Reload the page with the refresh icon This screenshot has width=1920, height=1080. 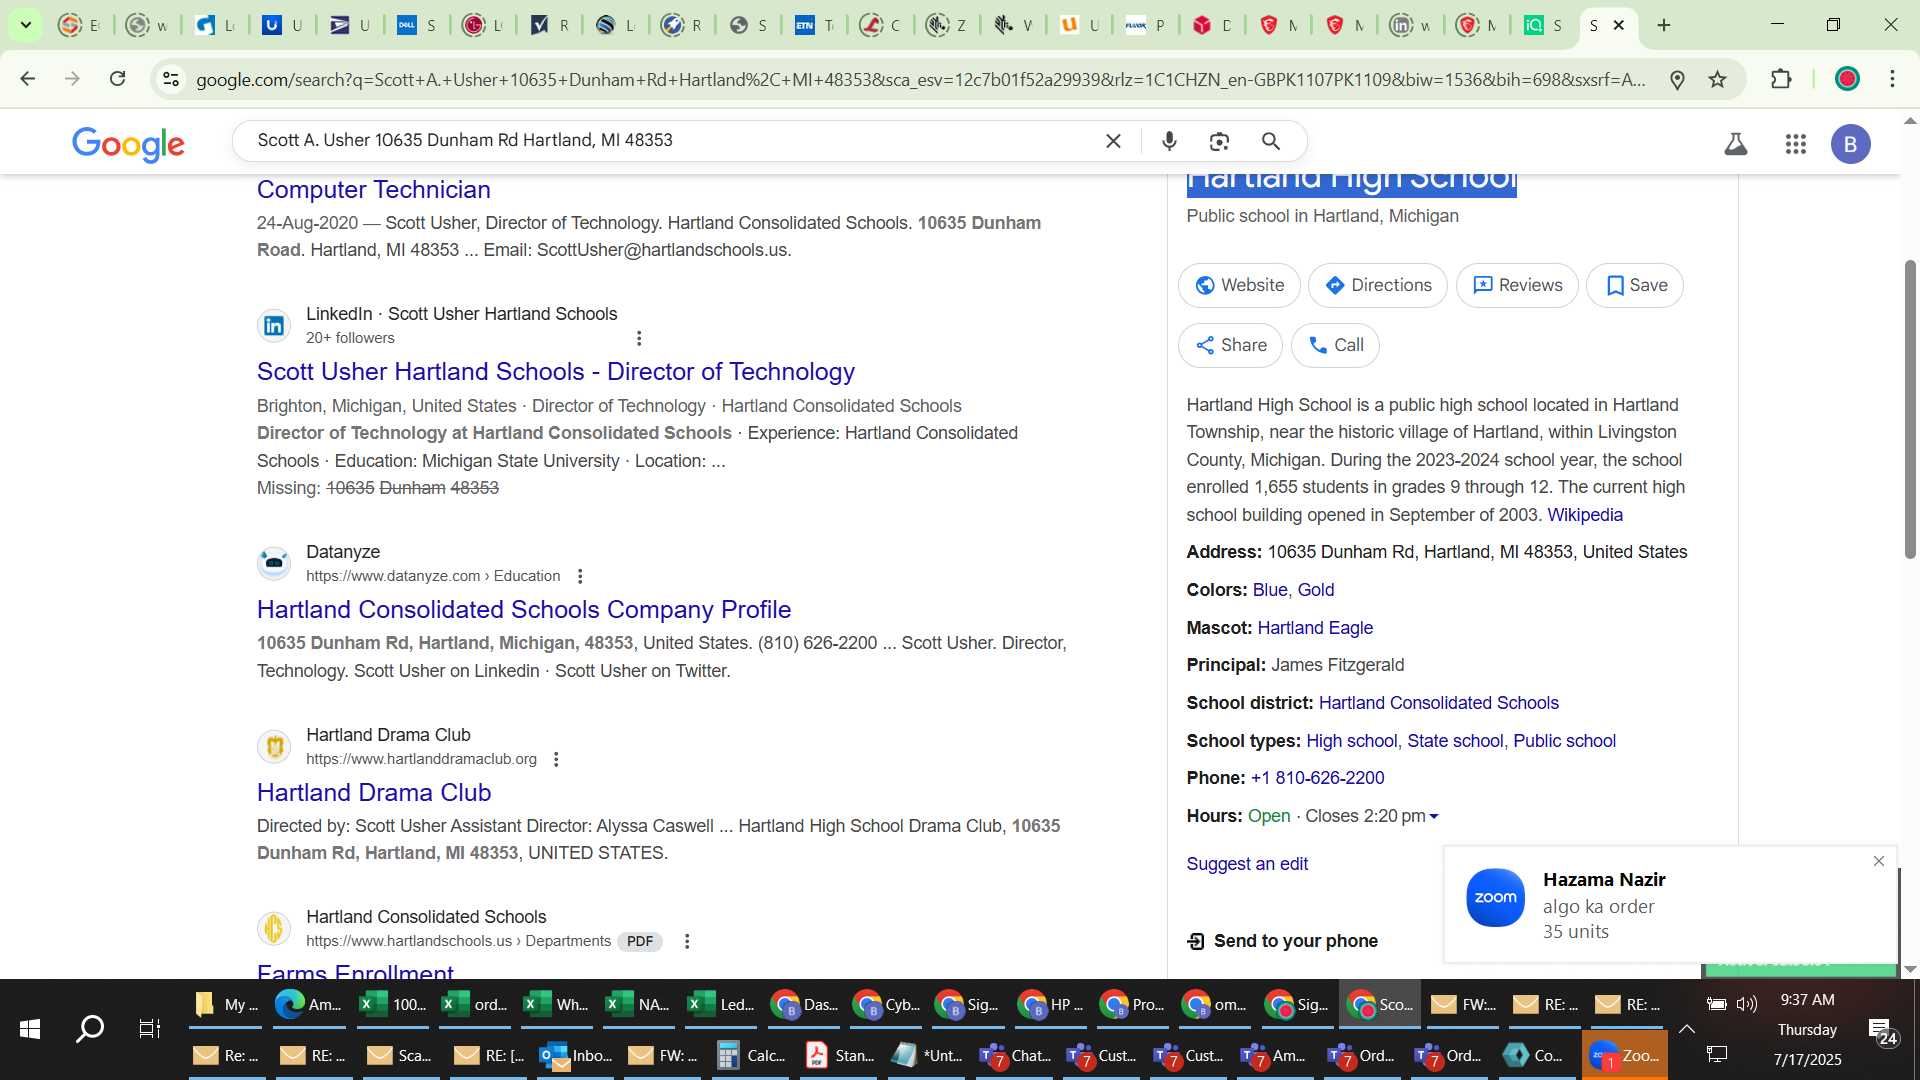[118, 79]
